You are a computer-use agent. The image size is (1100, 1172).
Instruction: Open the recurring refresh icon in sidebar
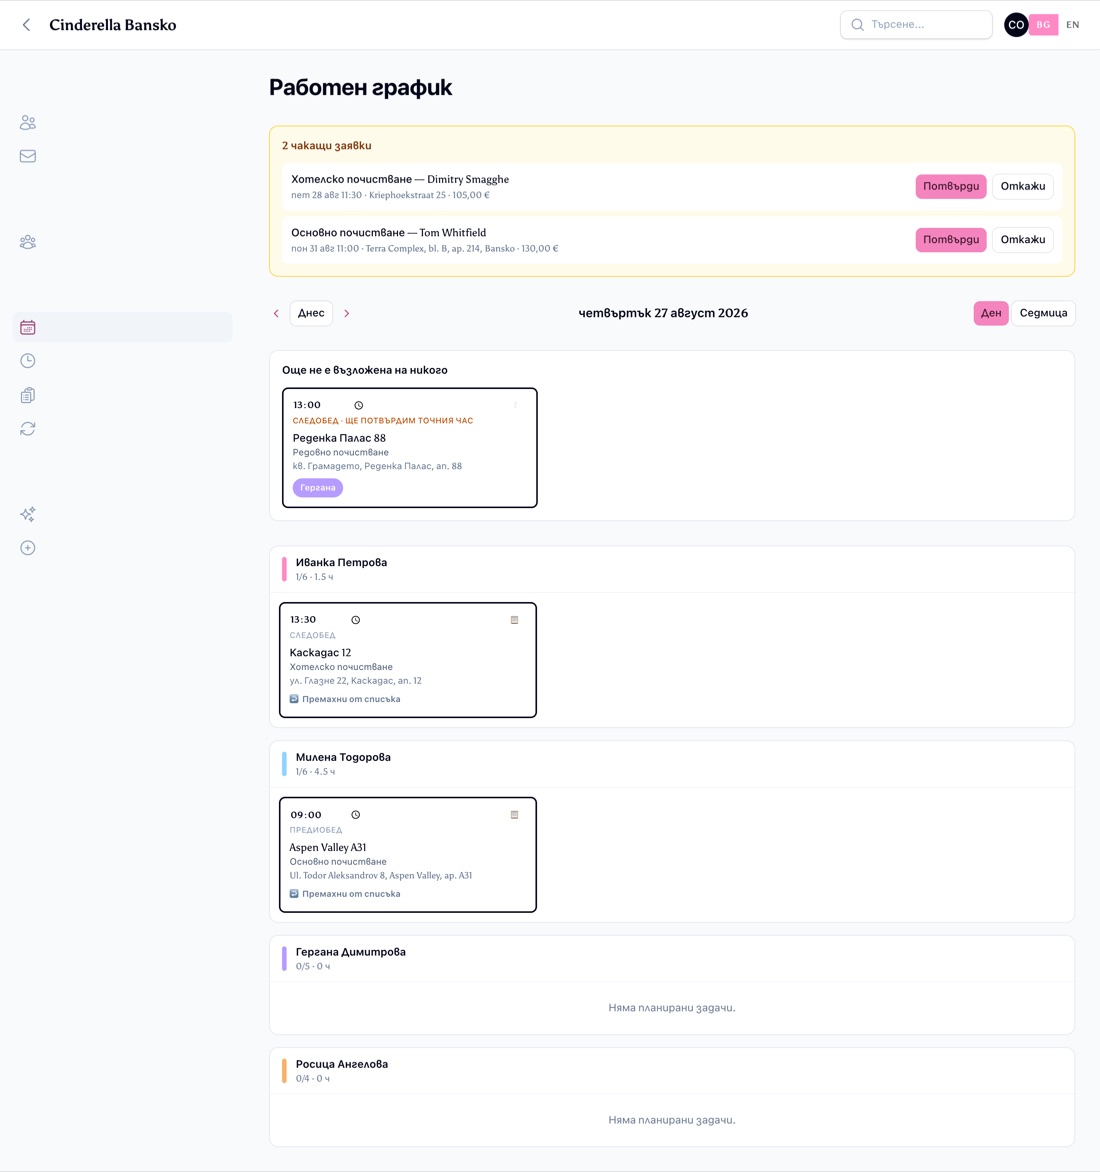(28, 428)
